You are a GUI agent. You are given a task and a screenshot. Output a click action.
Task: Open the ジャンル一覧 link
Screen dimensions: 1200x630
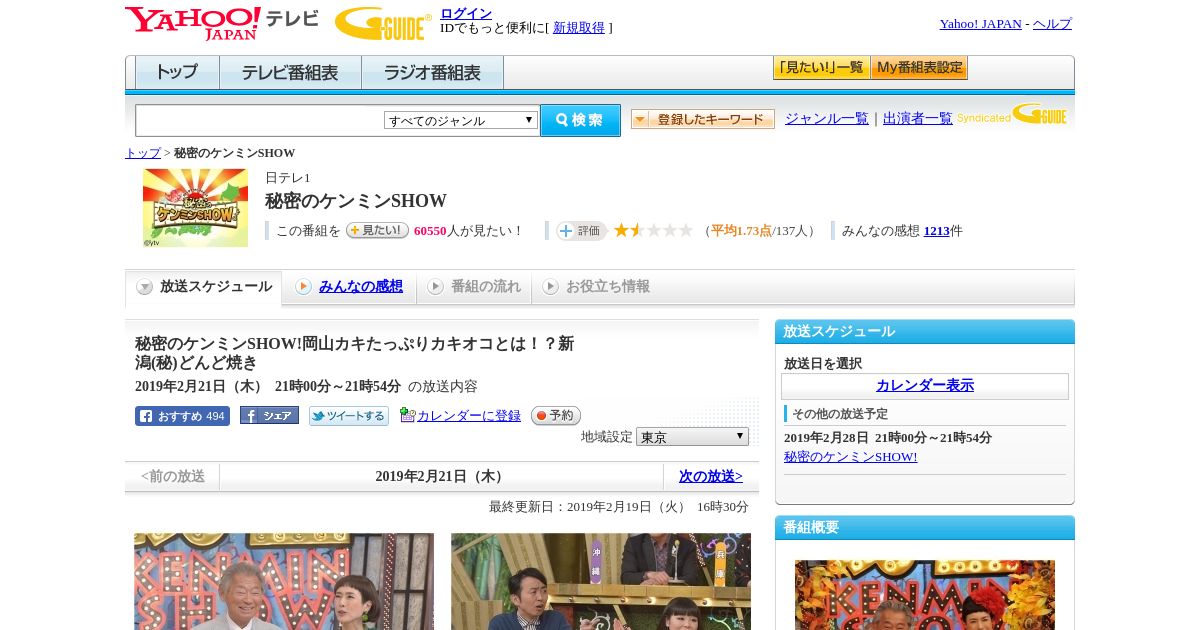pyautogui.click(x=827, y=119)
